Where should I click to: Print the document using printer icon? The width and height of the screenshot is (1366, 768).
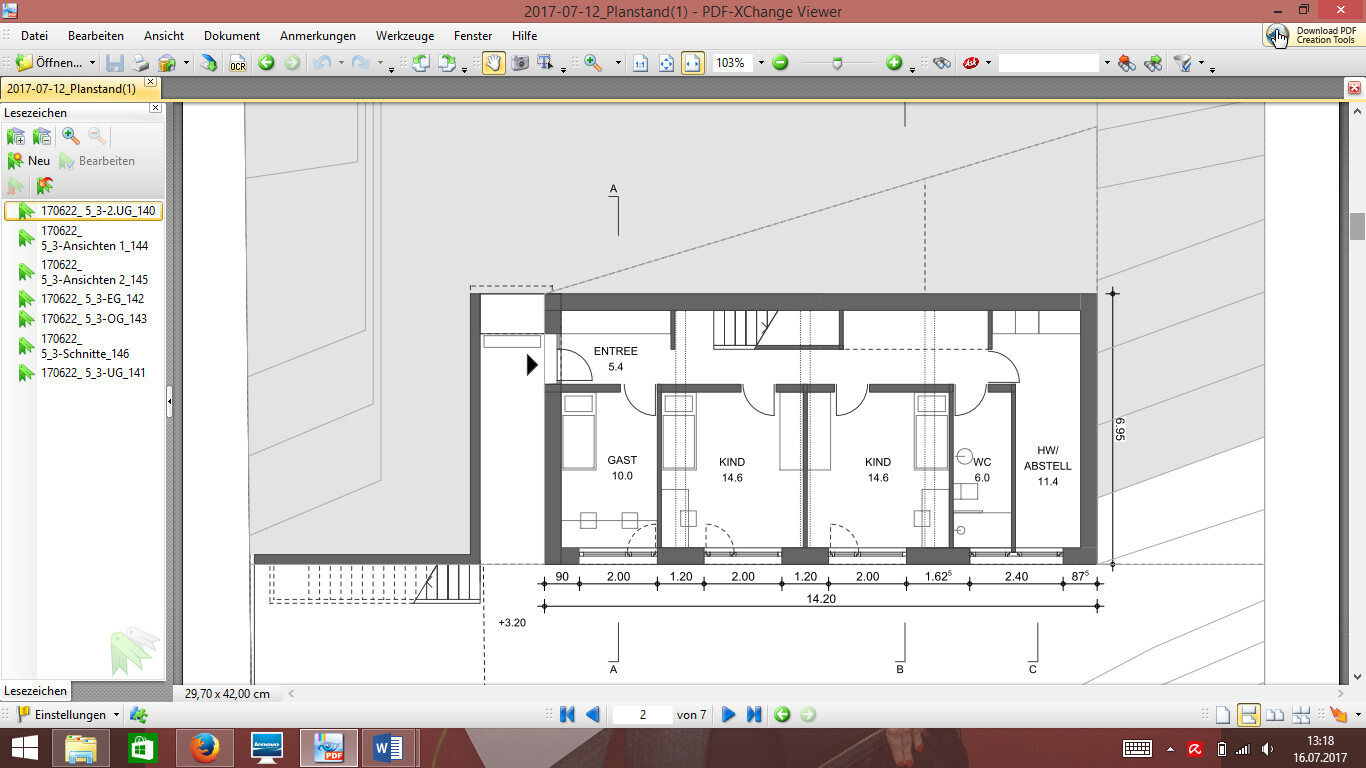tap(141, 63)
